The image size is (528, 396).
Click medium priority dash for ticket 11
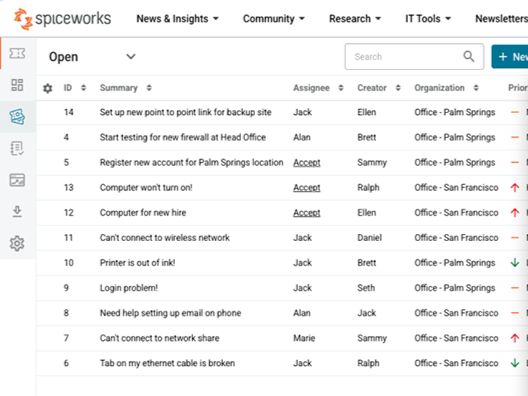(515, 238)
